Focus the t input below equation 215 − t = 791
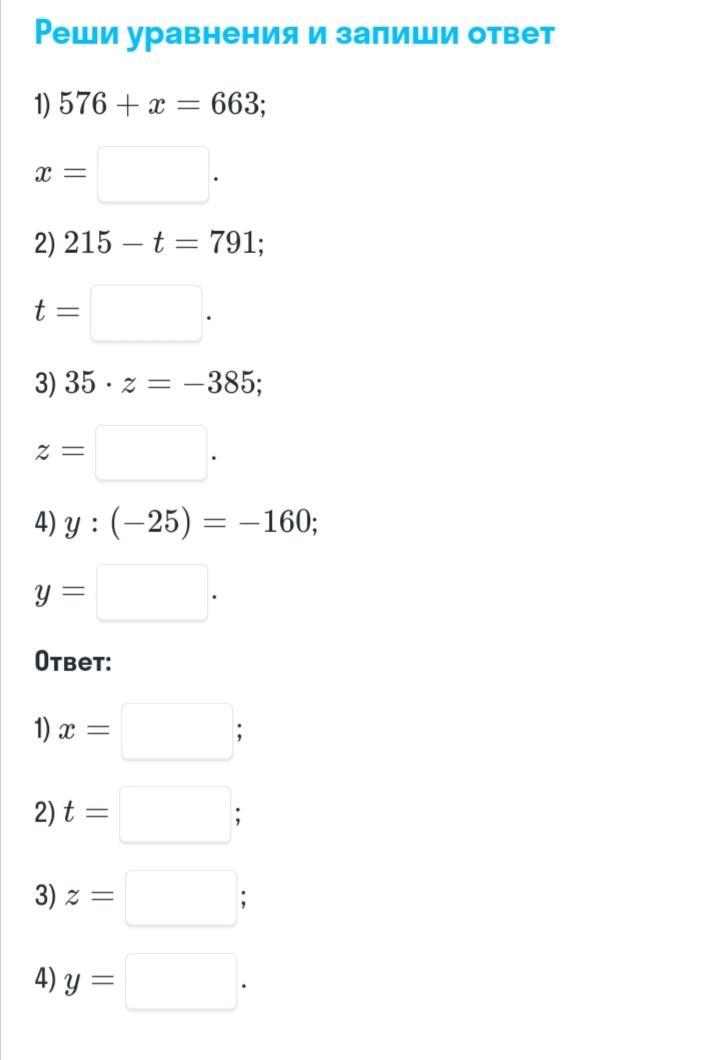The width and height of the screenshot is (712, 1060). (x=146, y=313)
